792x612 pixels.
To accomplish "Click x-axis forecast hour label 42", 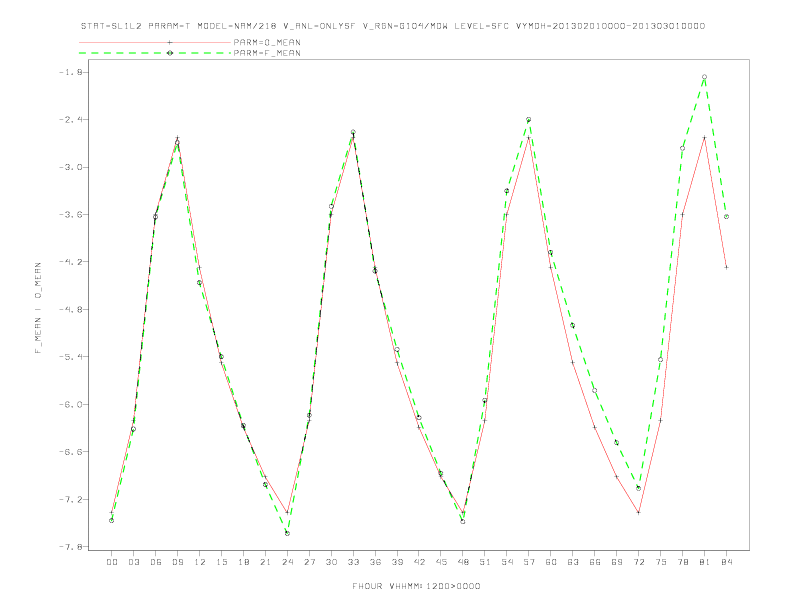I will (419, 562).
